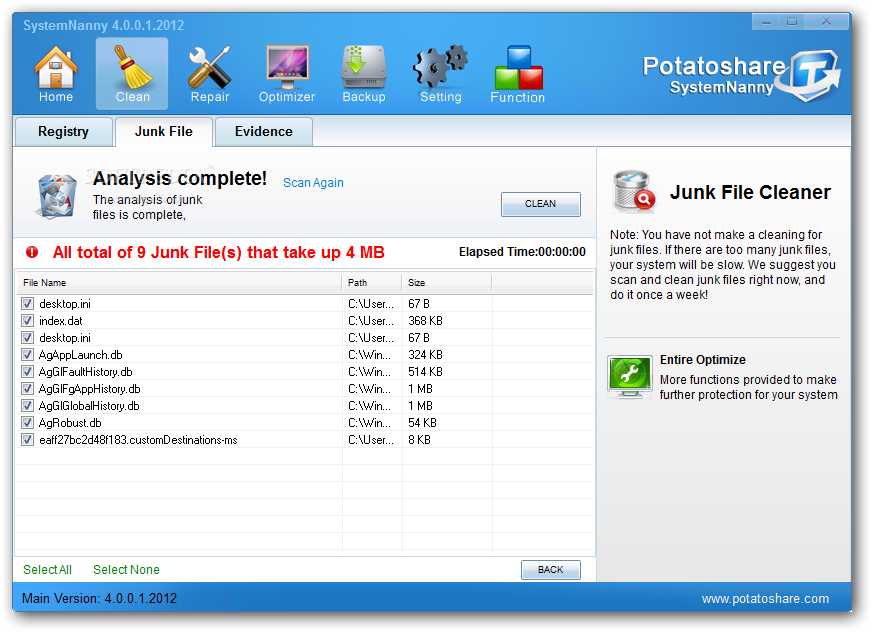Click the Elapsed Time:00:00:00 text
Image resolution: width=872 pixels, height=632 pixels.
click(x=522, y=252)
